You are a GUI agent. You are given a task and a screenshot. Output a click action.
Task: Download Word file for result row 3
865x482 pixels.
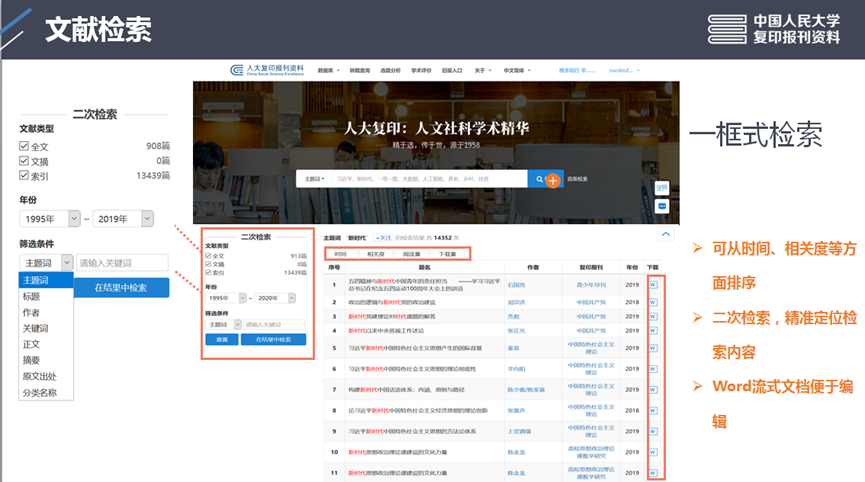pos(653,317)
